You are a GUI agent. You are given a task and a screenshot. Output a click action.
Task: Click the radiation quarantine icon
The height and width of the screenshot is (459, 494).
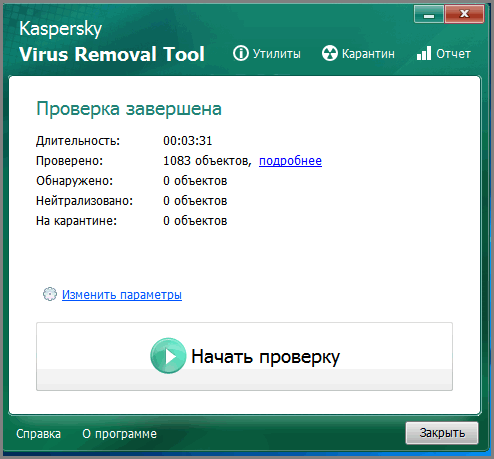[x=330, y=53]
